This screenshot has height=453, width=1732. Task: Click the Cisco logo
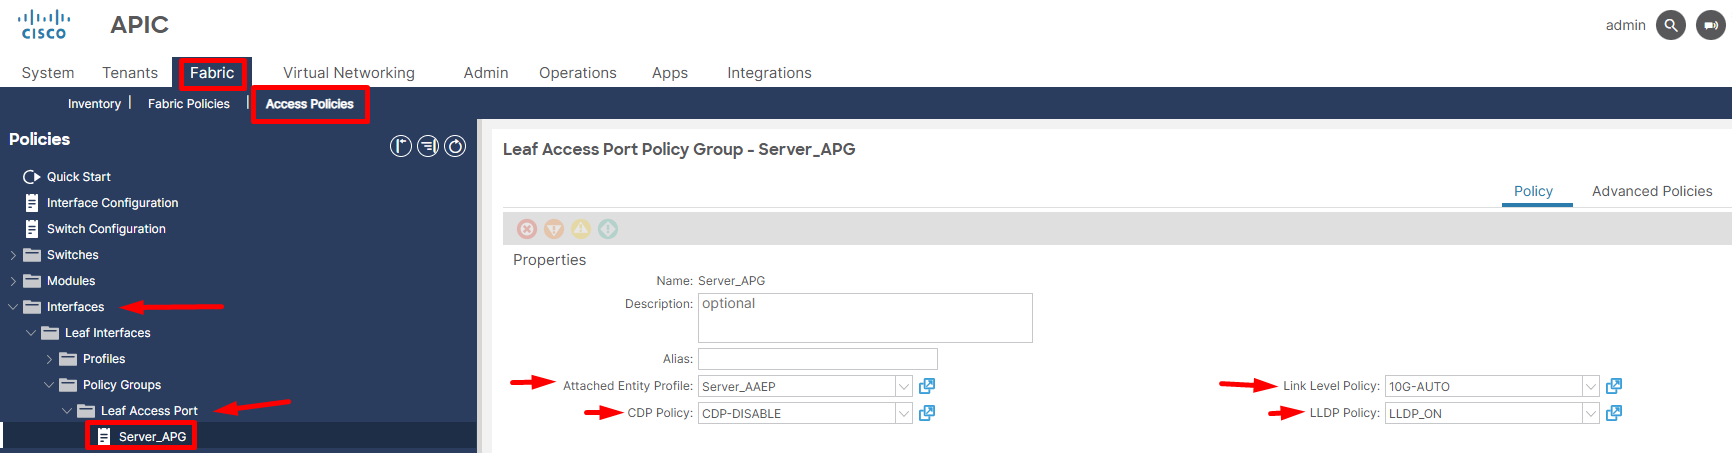[44, 24]
